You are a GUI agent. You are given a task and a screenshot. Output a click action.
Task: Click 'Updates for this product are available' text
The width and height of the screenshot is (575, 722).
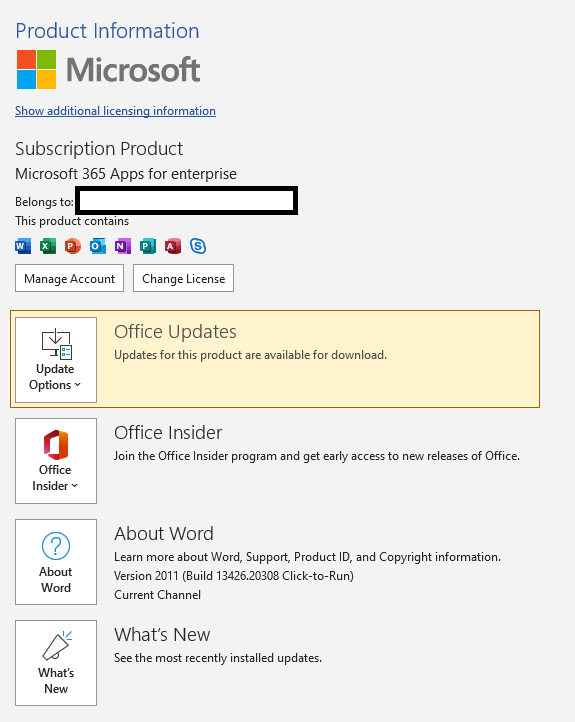250,355
